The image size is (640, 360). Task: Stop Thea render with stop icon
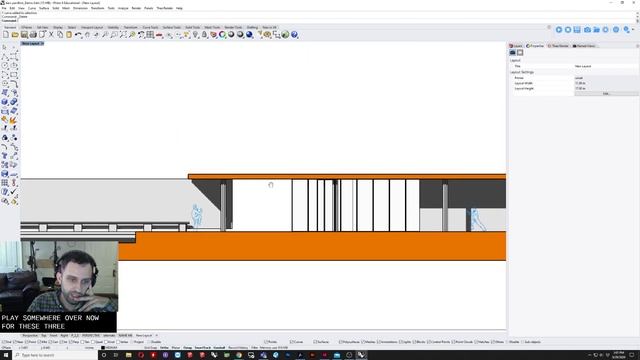[568, 30]
